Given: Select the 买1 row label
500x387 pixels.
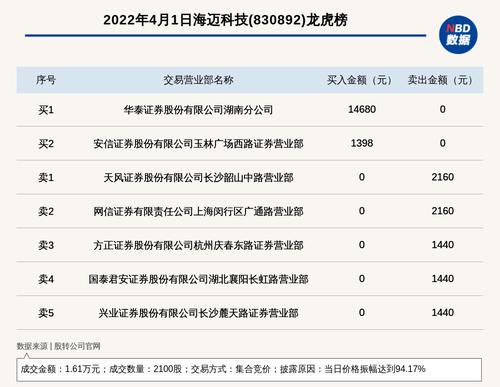Looking at the screenshot, I should pyautogui.click(x=46, y=110).
